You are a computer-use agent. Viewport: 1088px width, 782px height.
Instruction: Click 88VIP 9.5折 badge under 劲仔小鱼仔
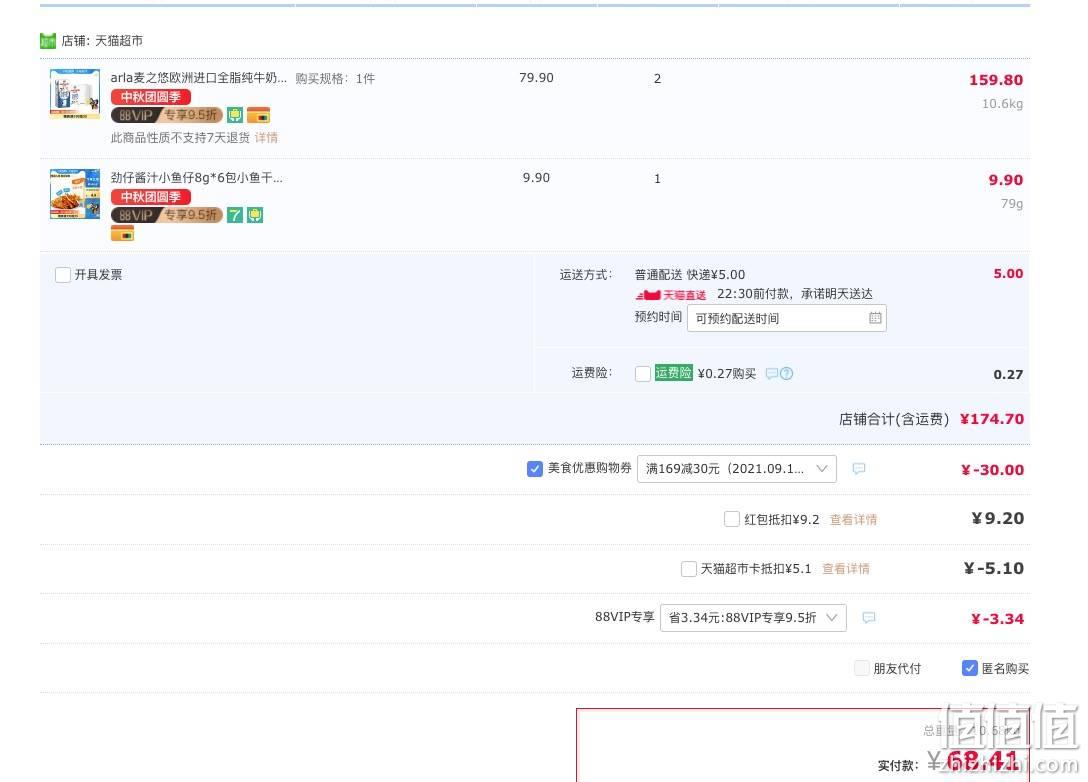tap(167, 215)
